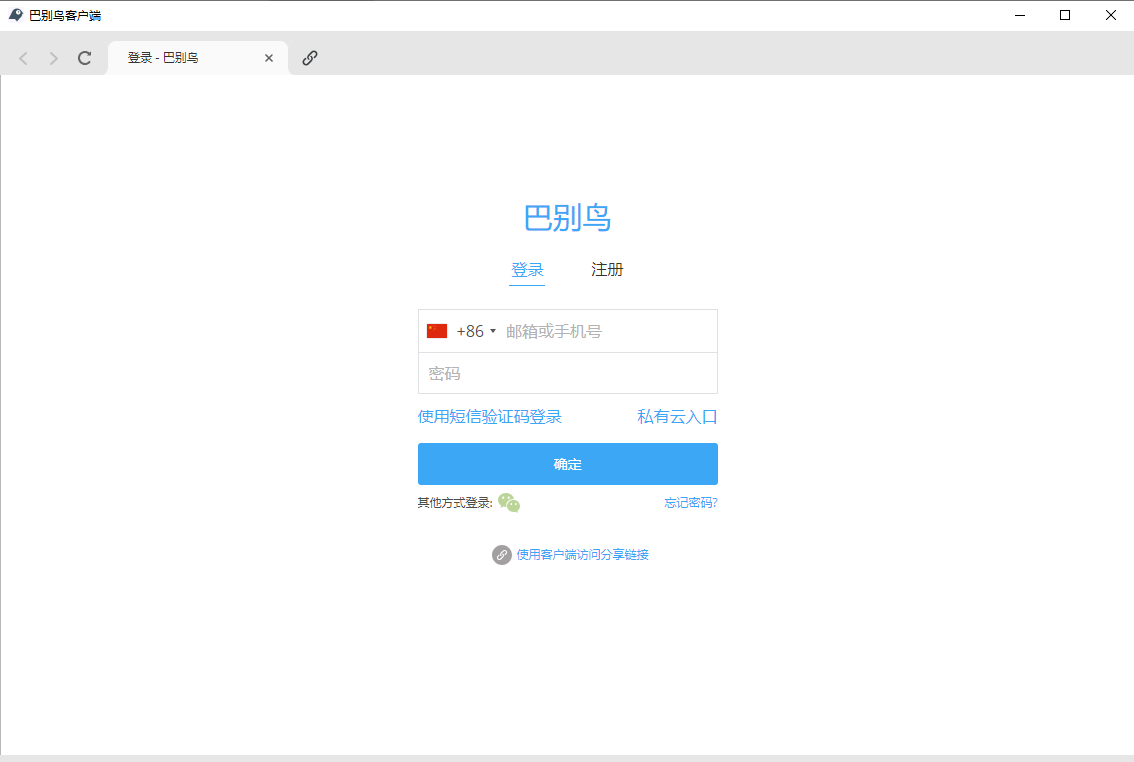Viewport: 1134px width, 762px height.
Task: Switch to the 注册 tab
Action: (x=607, y=270)
